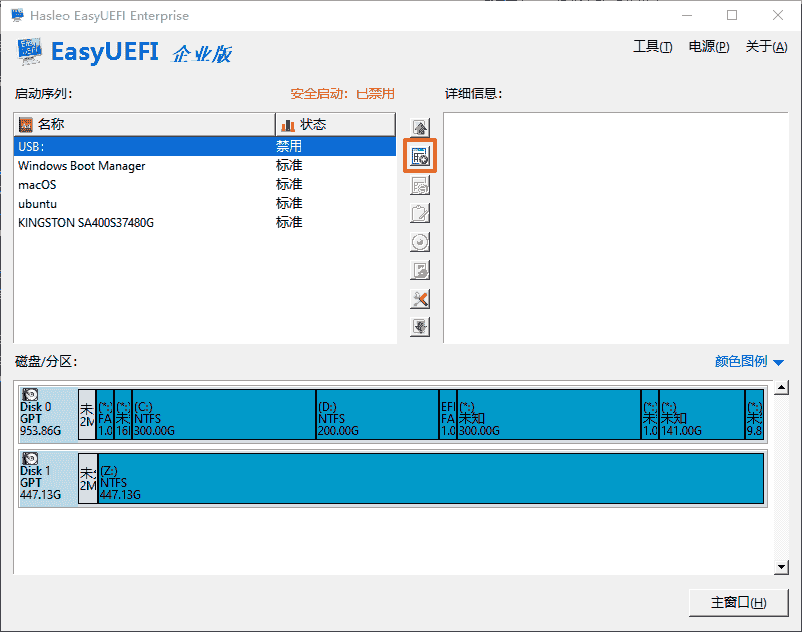802x632 pixels.
Task: Click the disk panel scrollbar down arrow
Action: [x=782, y=567]
